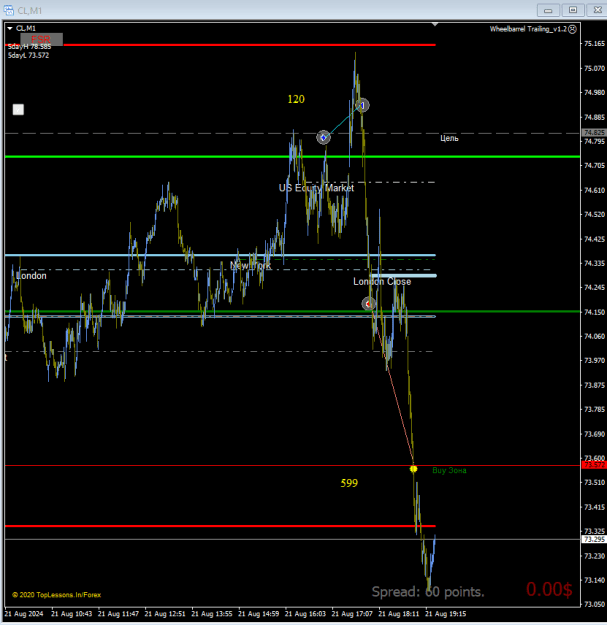
Task: Maximize the CL,M1 chart window
Action: coord(573,10)
